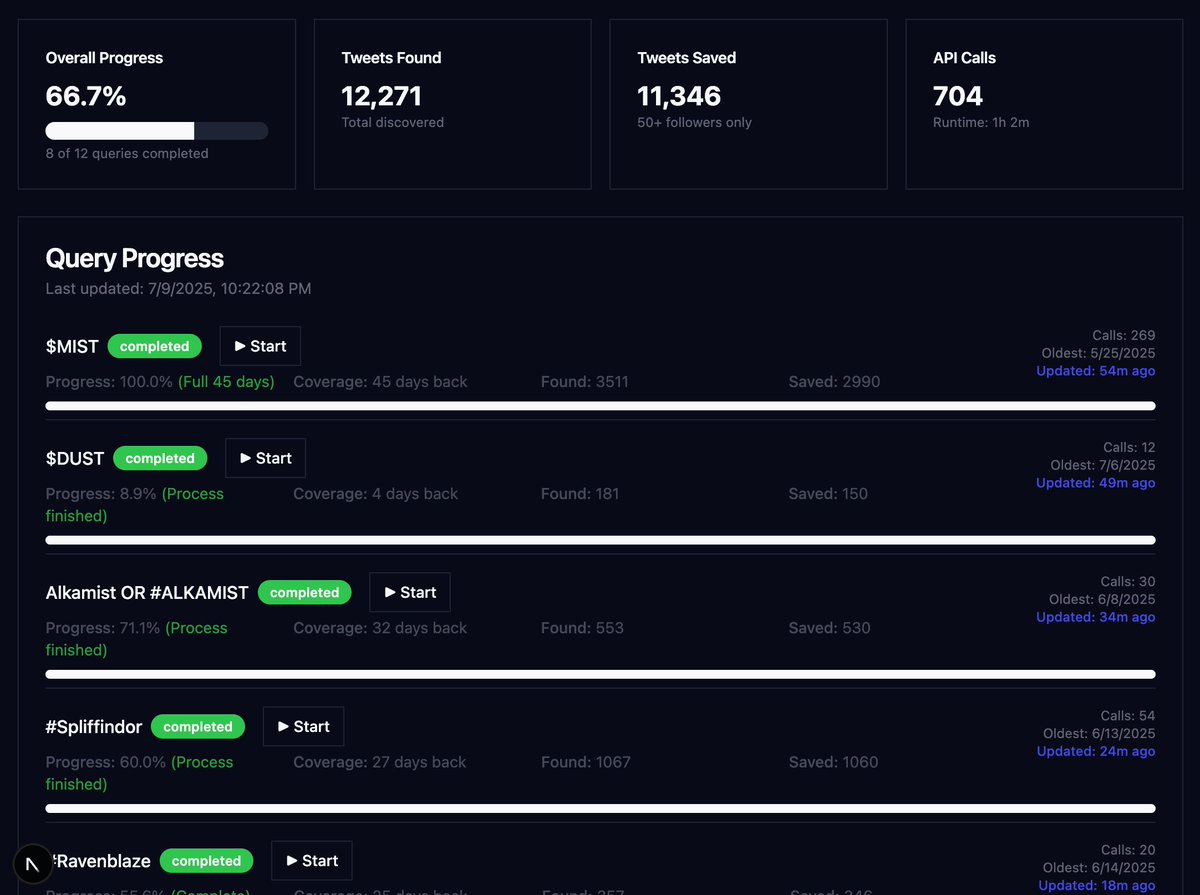Click the 'Found: 3511' value
Viewport: 1200px width, 895px height.
coord(585,381)
